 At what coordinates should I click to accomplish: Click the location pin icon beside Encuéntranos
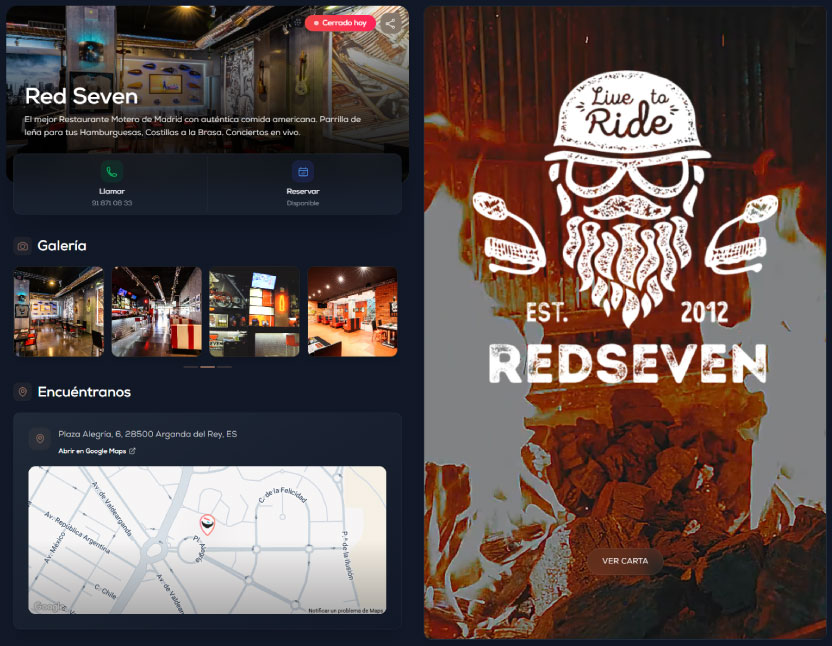click(22, 392)
